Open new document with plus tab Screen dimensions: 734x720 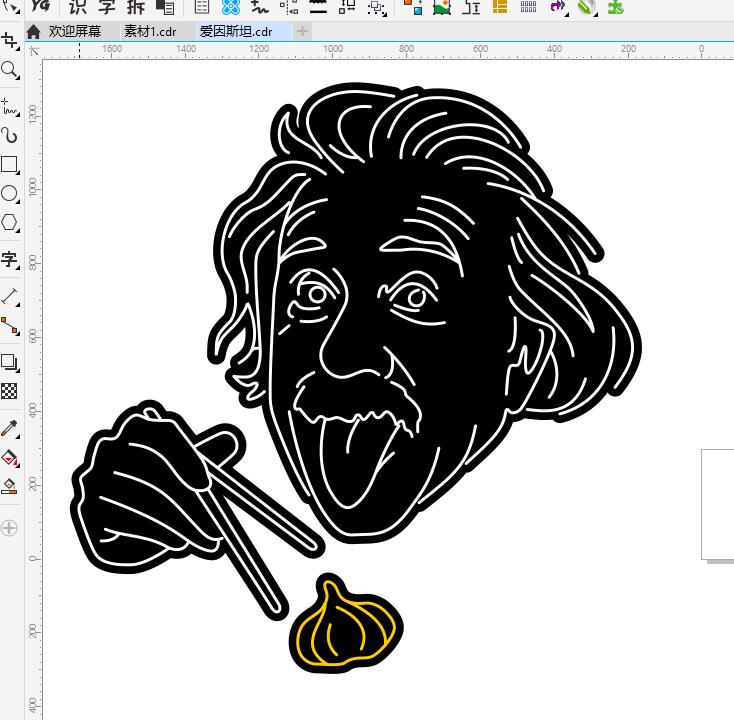[302, 31]
